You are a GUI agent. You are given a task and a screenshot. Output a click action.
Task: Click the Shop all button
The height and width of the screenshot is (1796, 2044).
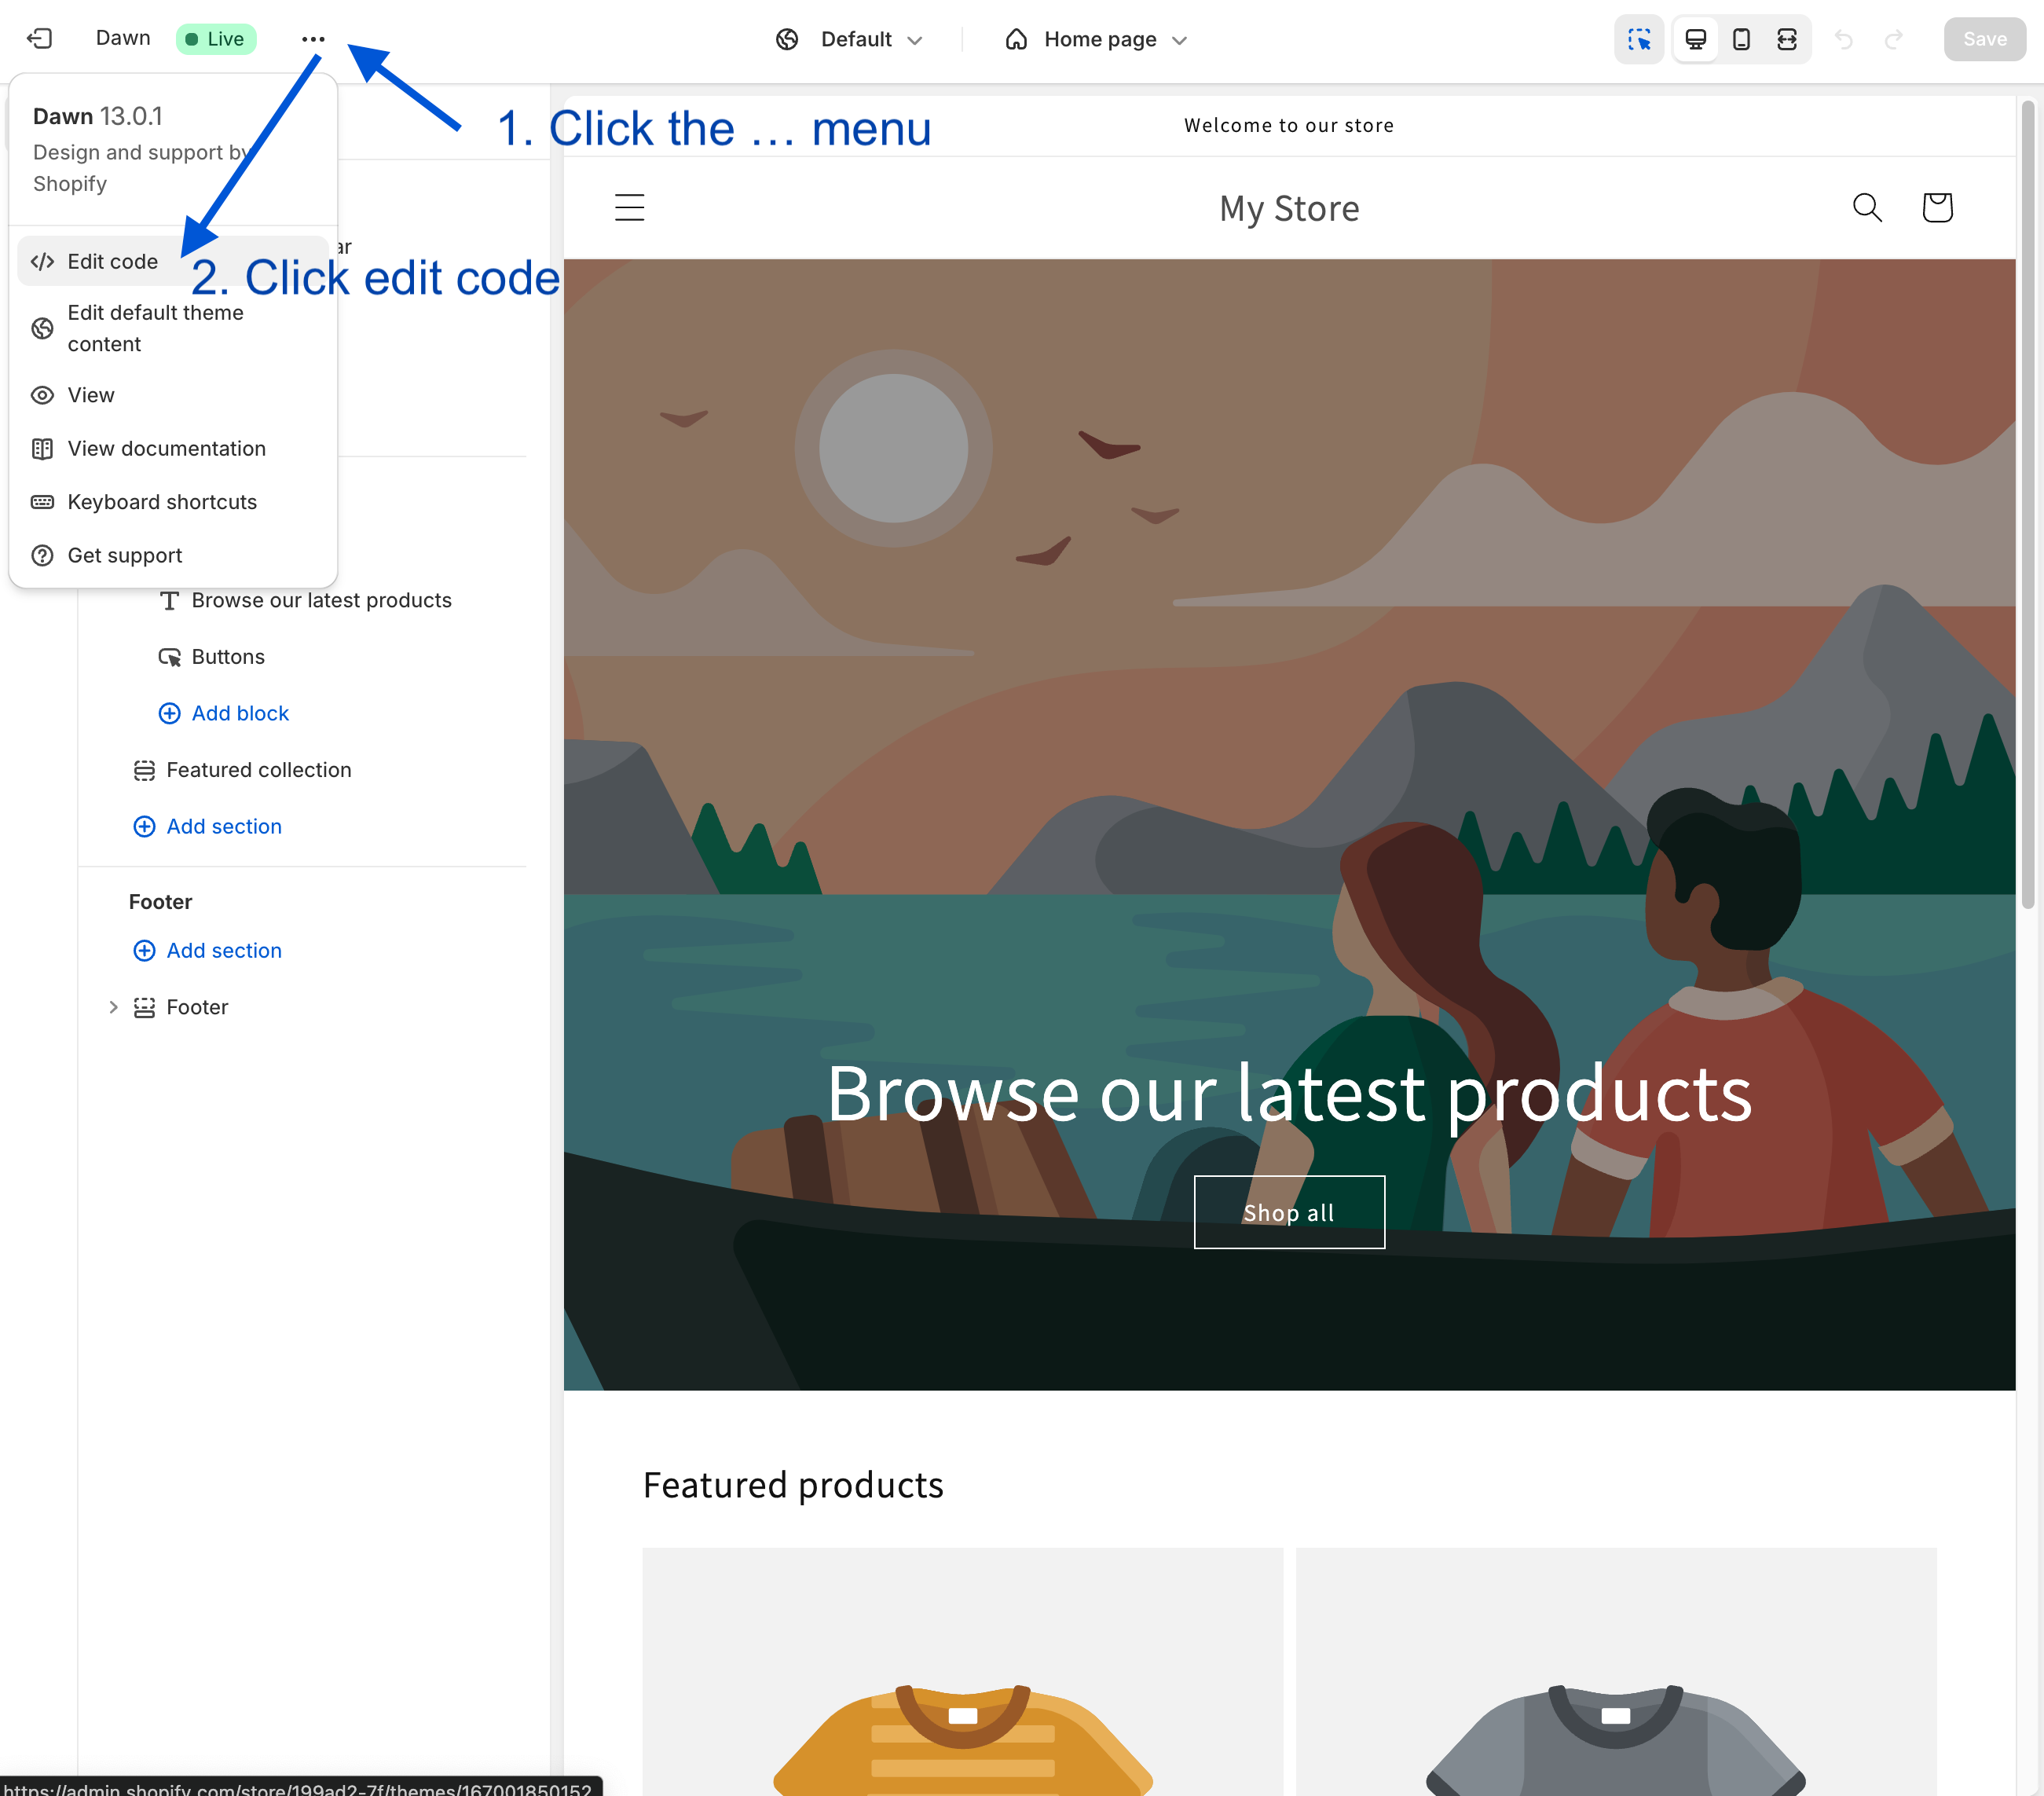(1289, 1211)
